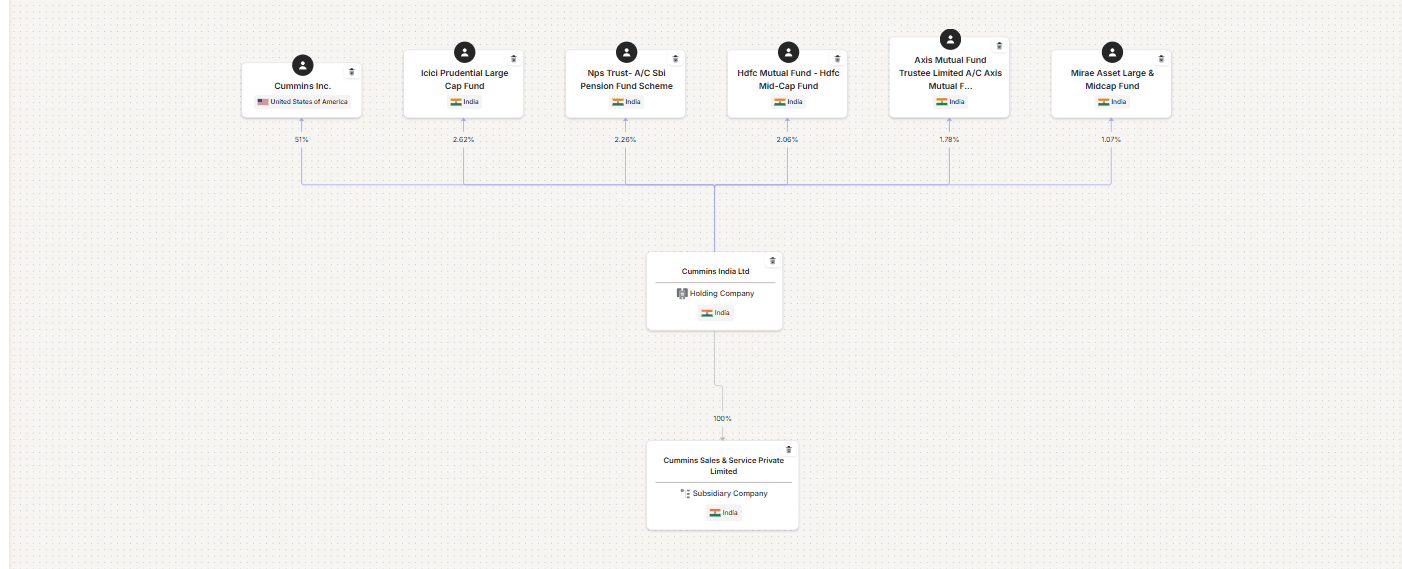1402x569 pixels.
Task: Select the Nps Trust- A/C Sbi Pension title
Action: pos(626,80)
